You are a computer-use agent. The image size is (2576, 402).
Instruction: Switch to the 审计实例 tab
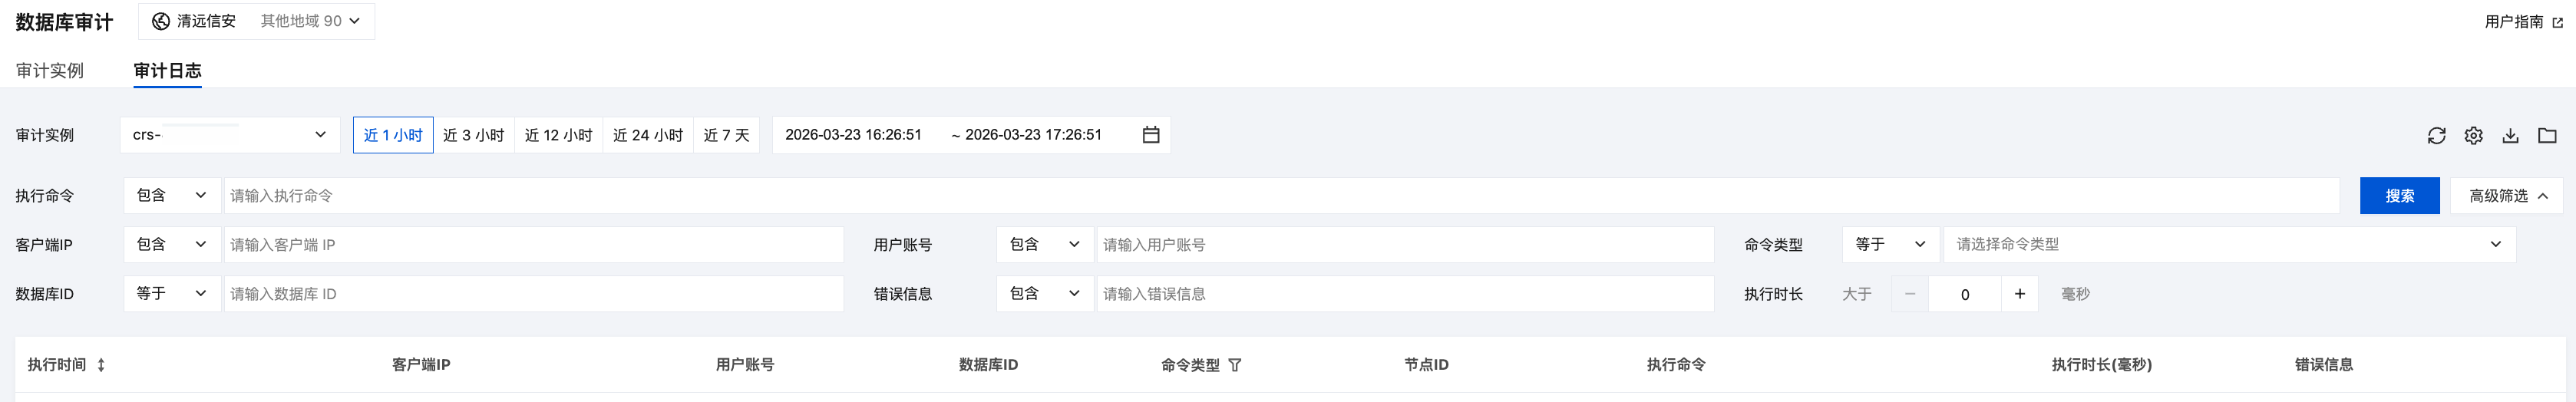pyautogui.click(x=50, y=71)
